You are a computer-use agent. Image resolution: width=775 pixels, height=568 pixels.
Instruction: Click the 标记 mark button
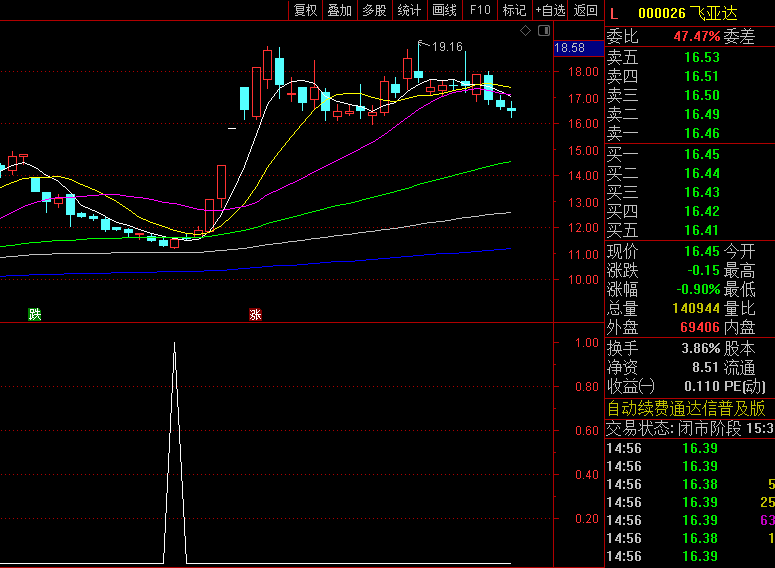515,10
